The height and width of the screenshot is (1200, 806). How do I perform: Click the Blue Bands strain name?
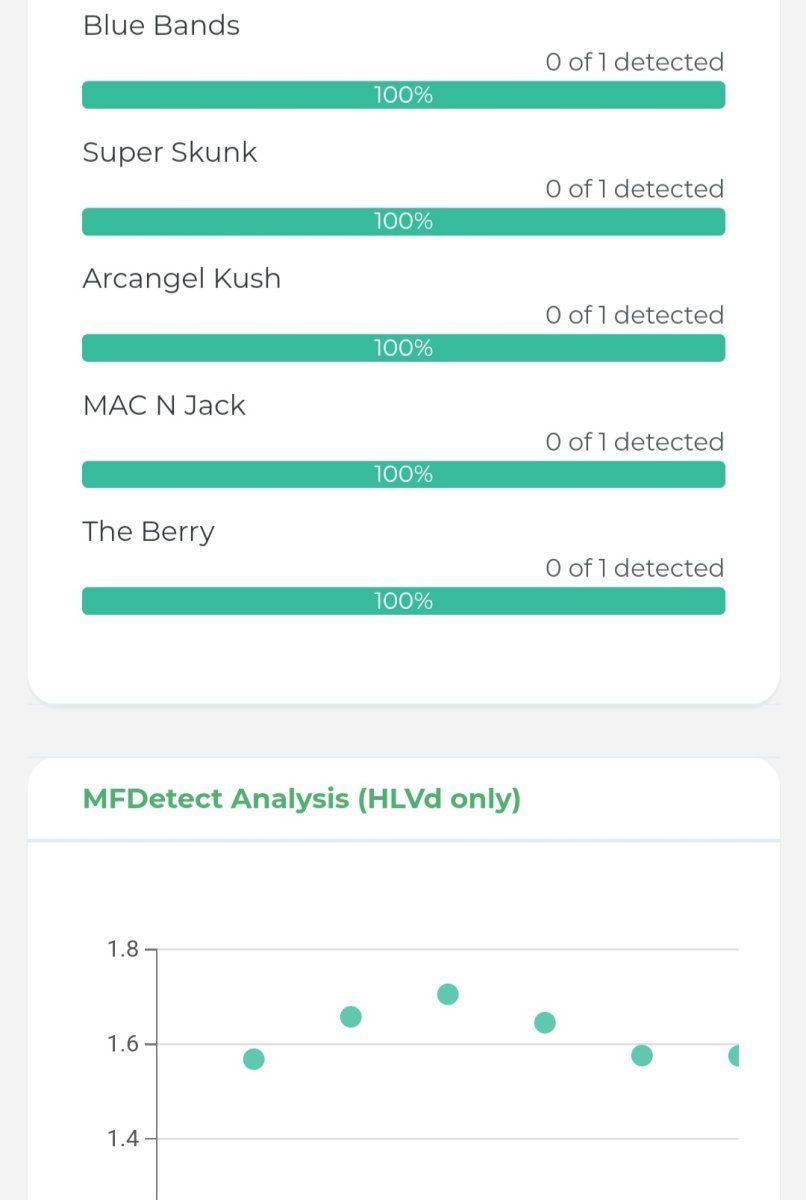(x=161, y=26)
